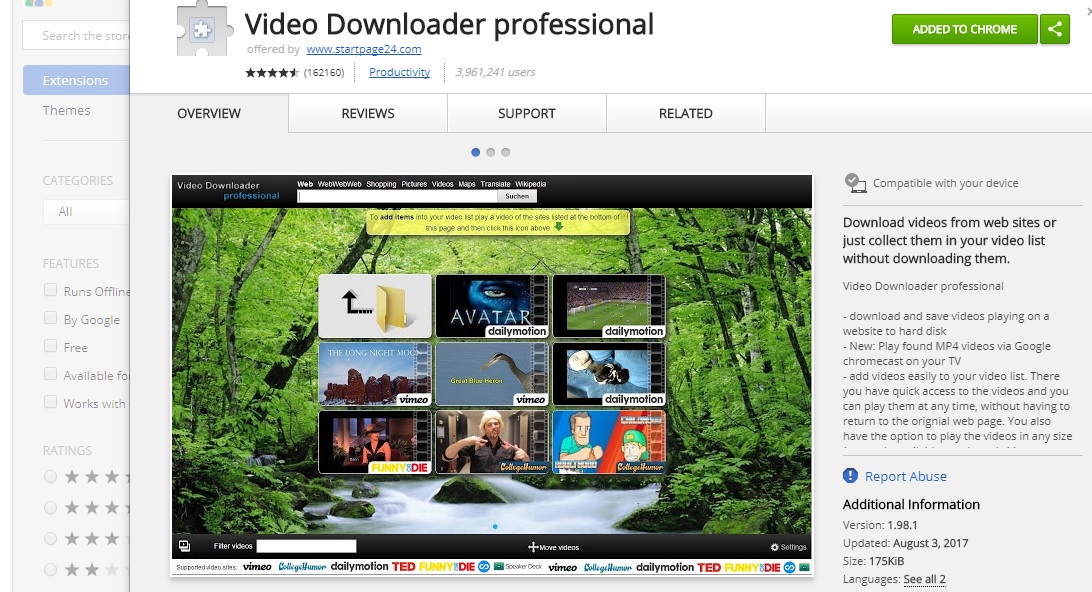Click the first carousel dot
This screenshot has width=1092, height=592.
[476, 152]
